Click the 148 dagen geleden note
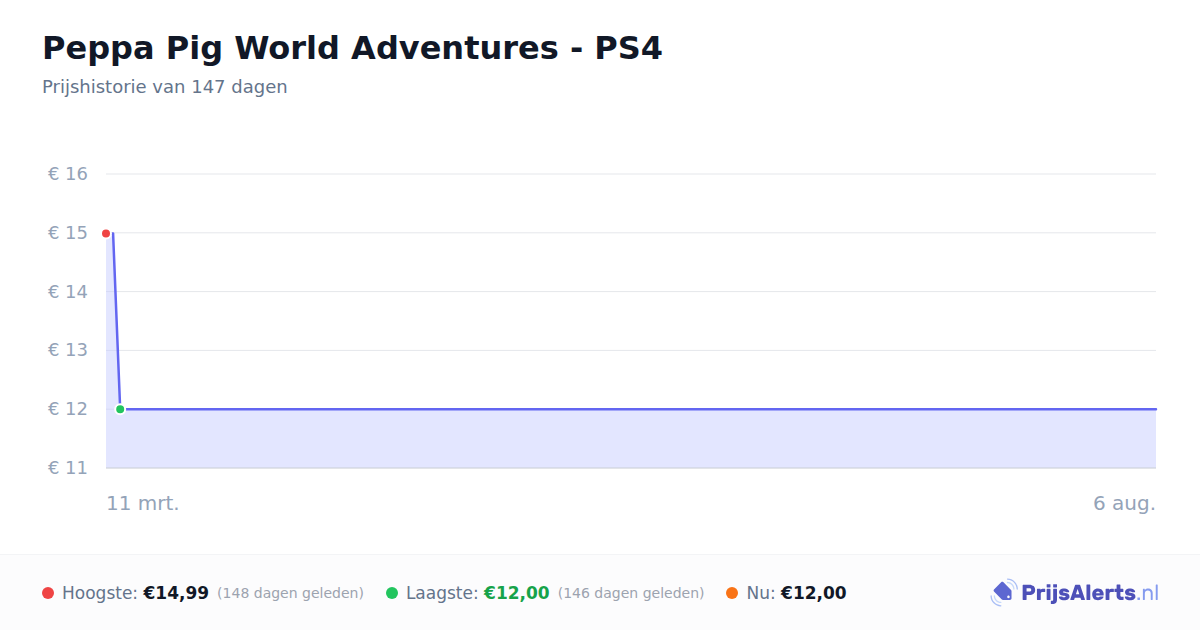This screenshot has width=1200, height=630. pos(290,593)
